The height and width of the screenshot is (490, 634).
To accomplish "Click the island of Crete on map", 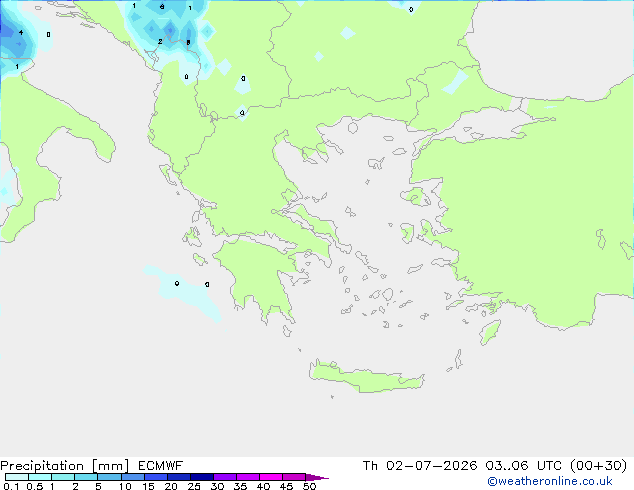I will pyautogui.click(x=366, y=377).
